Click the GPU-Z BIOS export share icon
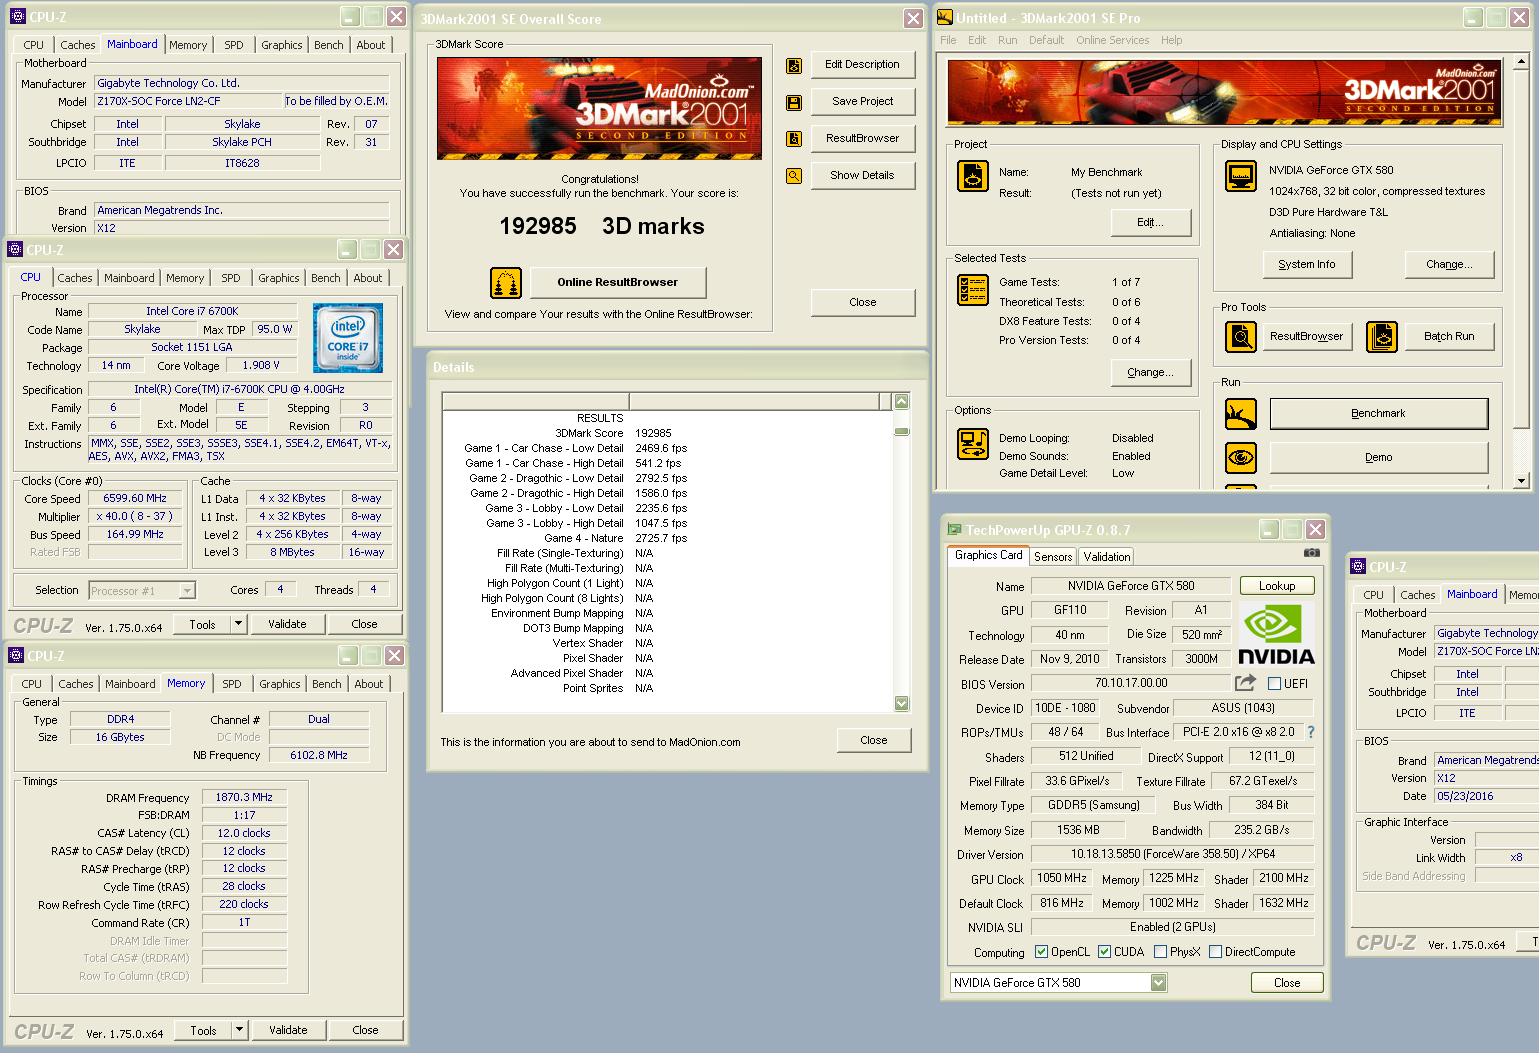This screenshot has width=1539, height=1053. click(x=1246, y=683)
